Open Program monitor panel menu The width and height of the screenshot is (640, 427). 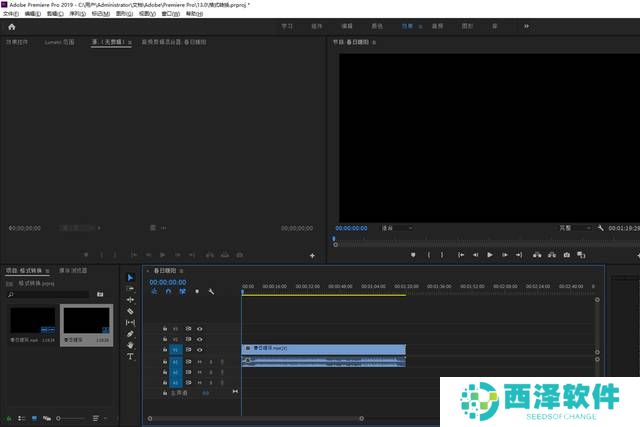374,42
